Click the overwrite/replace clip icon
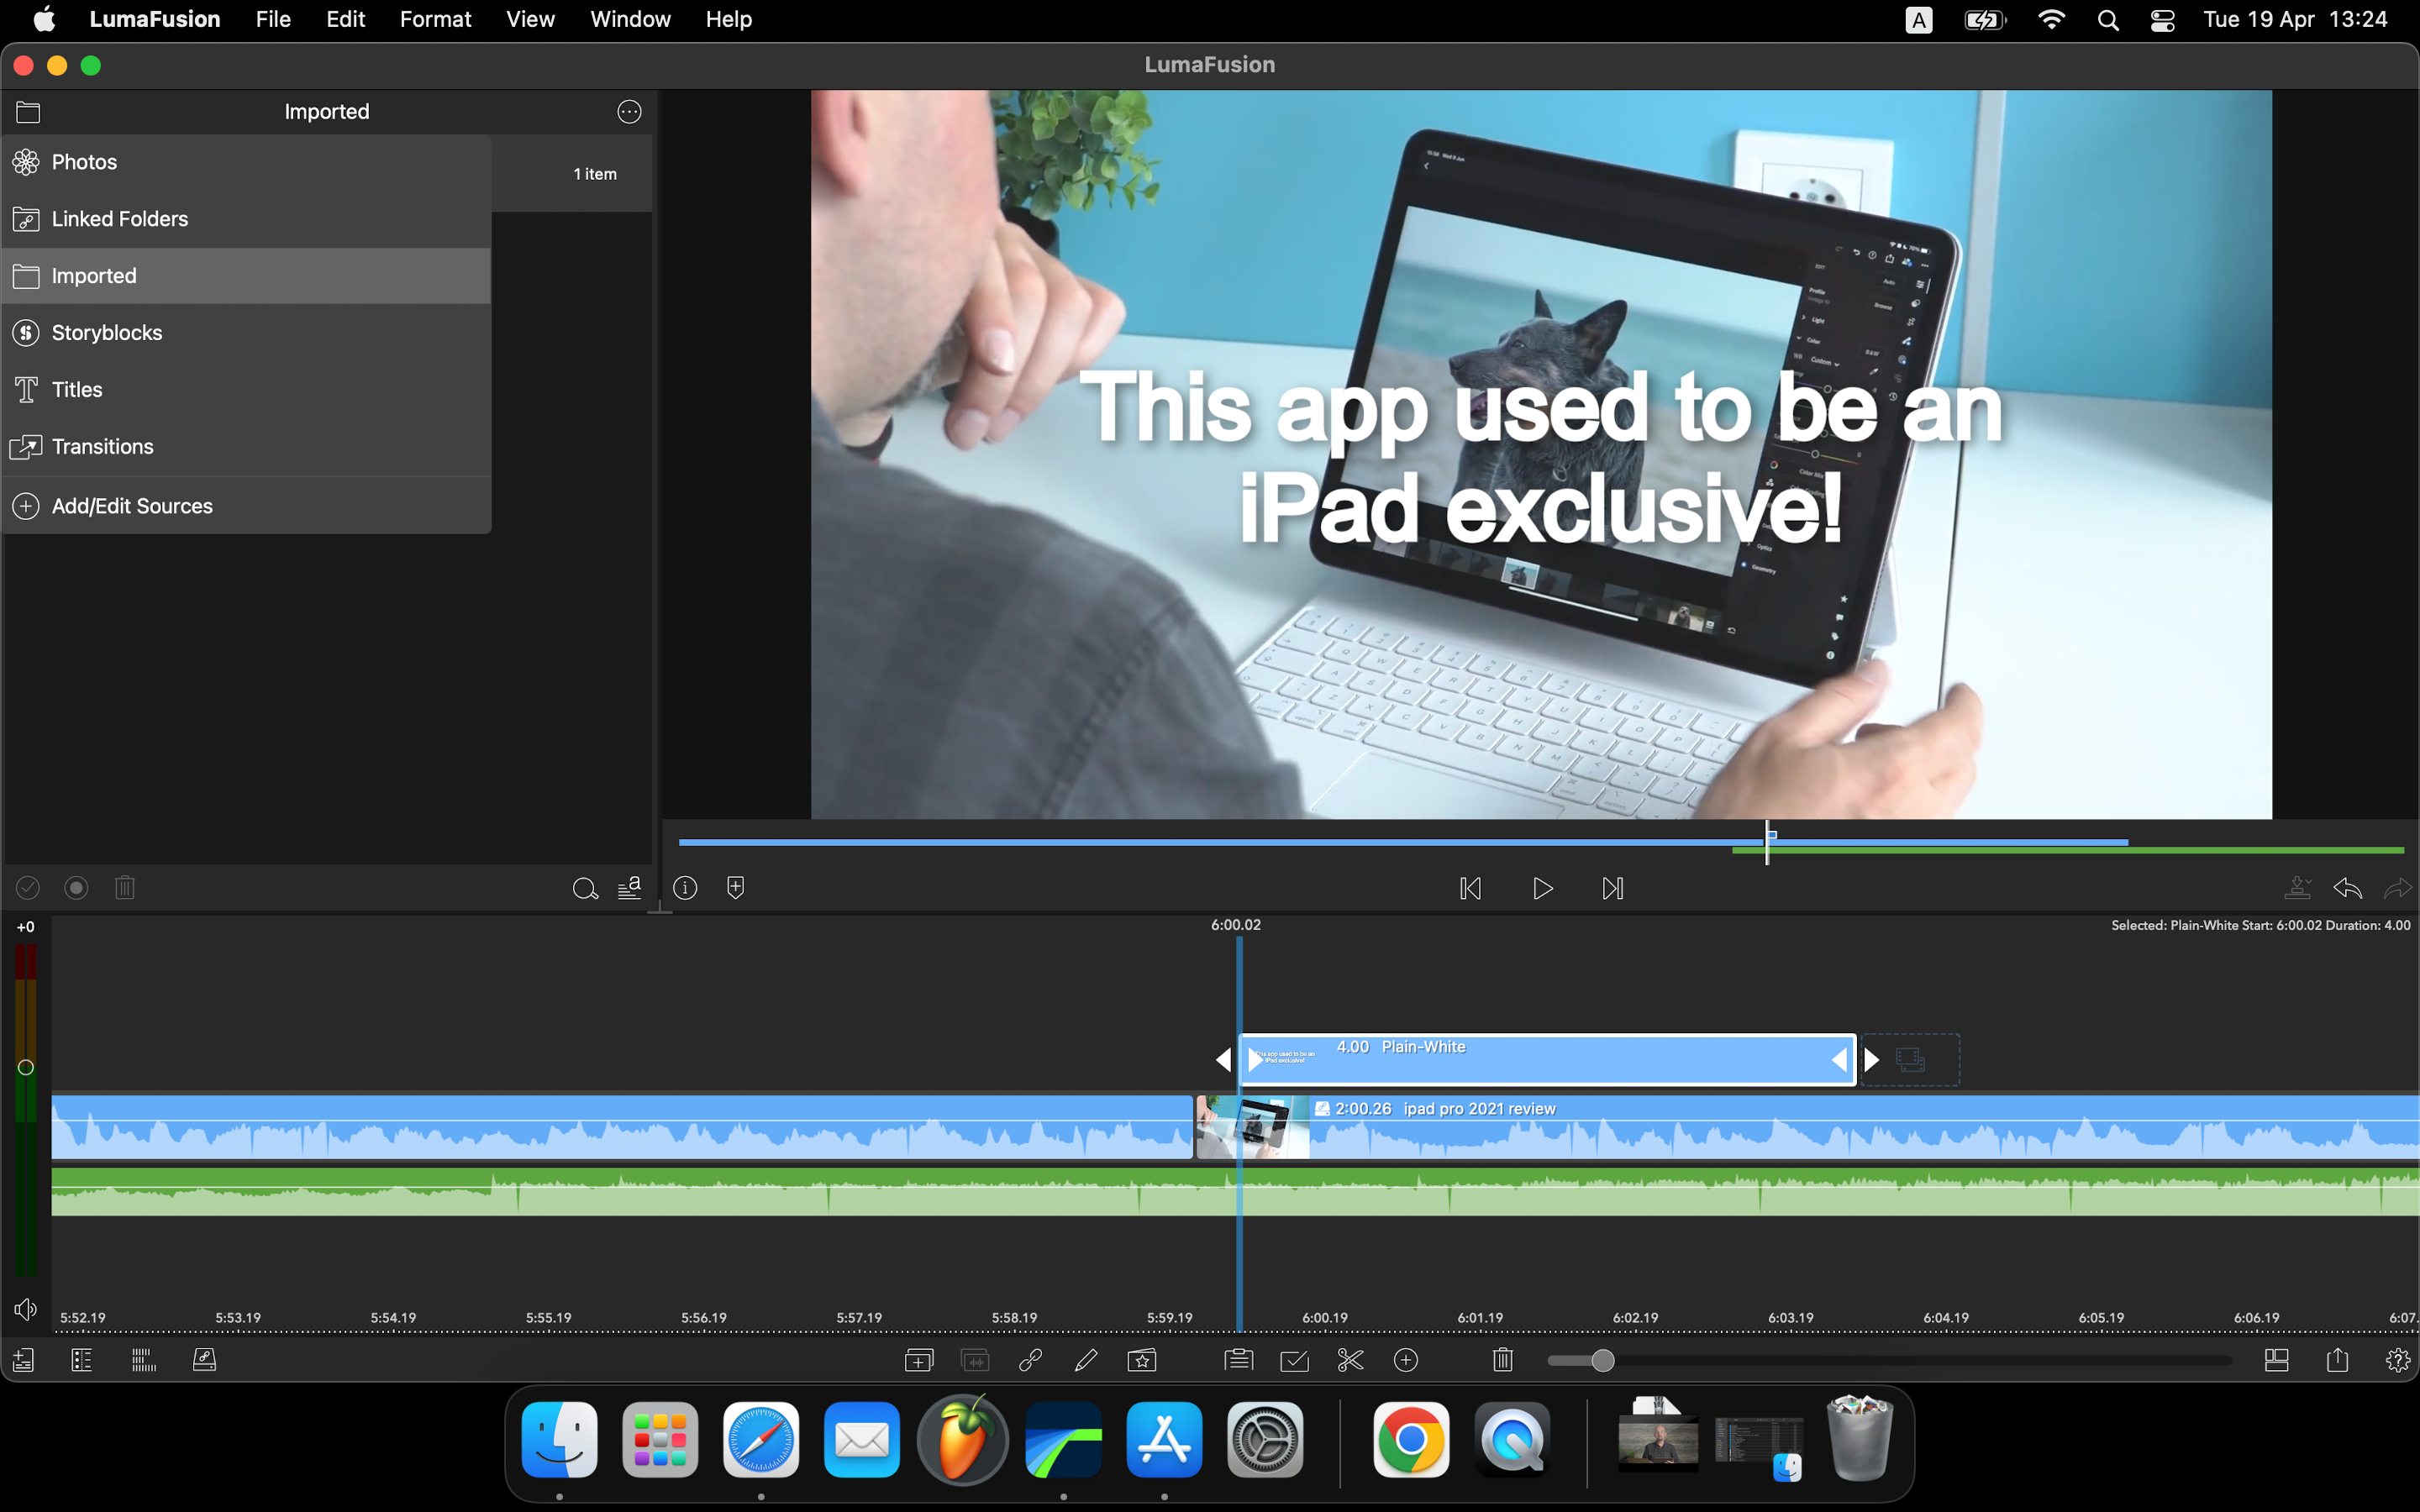This screenshot has height=1512, width=2420. click(975, 1361)
